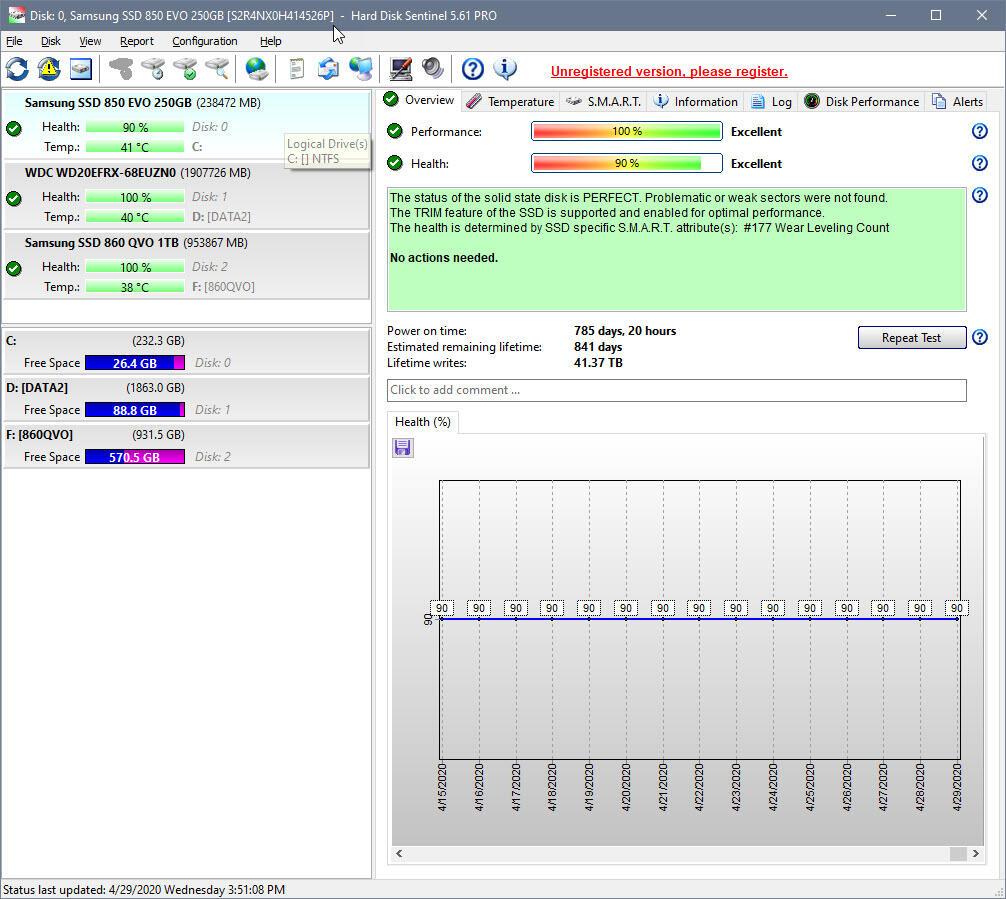Viewport: 1006px width, 899px height.
Task: Click the comment input field
Action: click(x=676, y=390)
